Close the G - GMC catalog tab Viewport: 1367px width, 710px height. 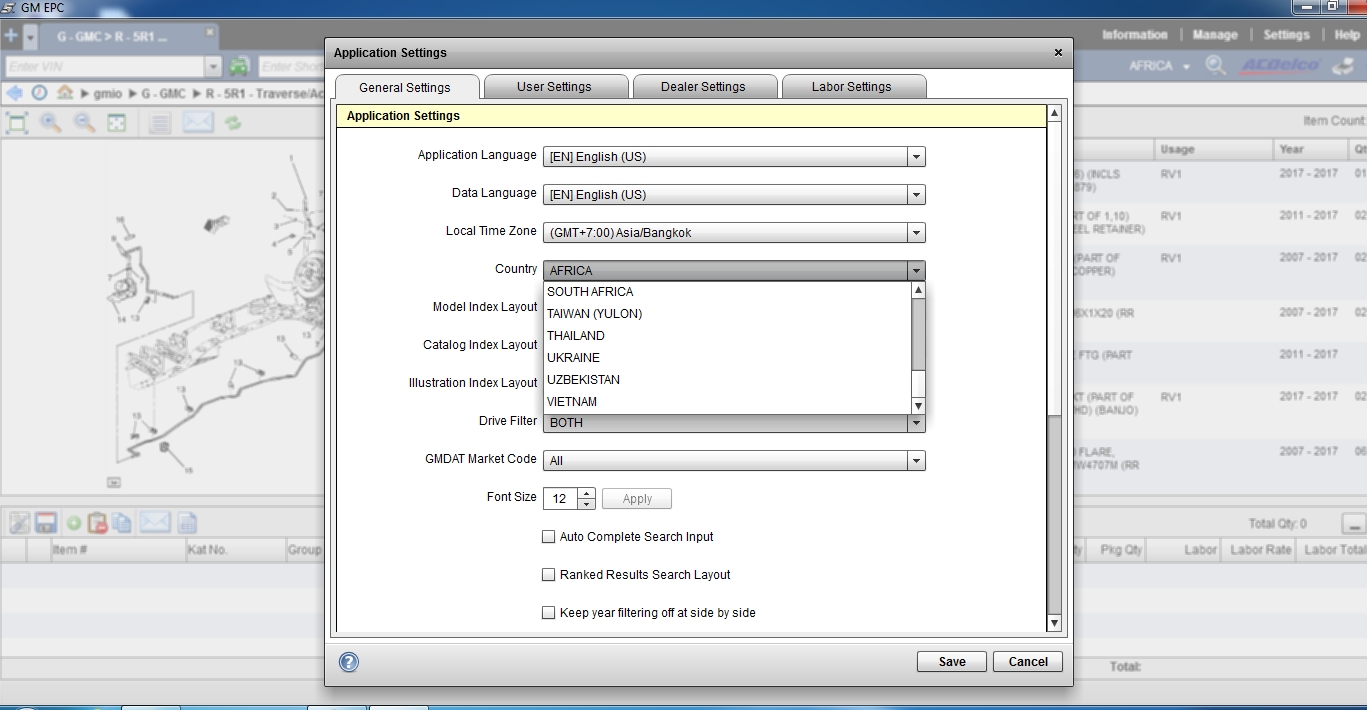click(x=210, y=32)
